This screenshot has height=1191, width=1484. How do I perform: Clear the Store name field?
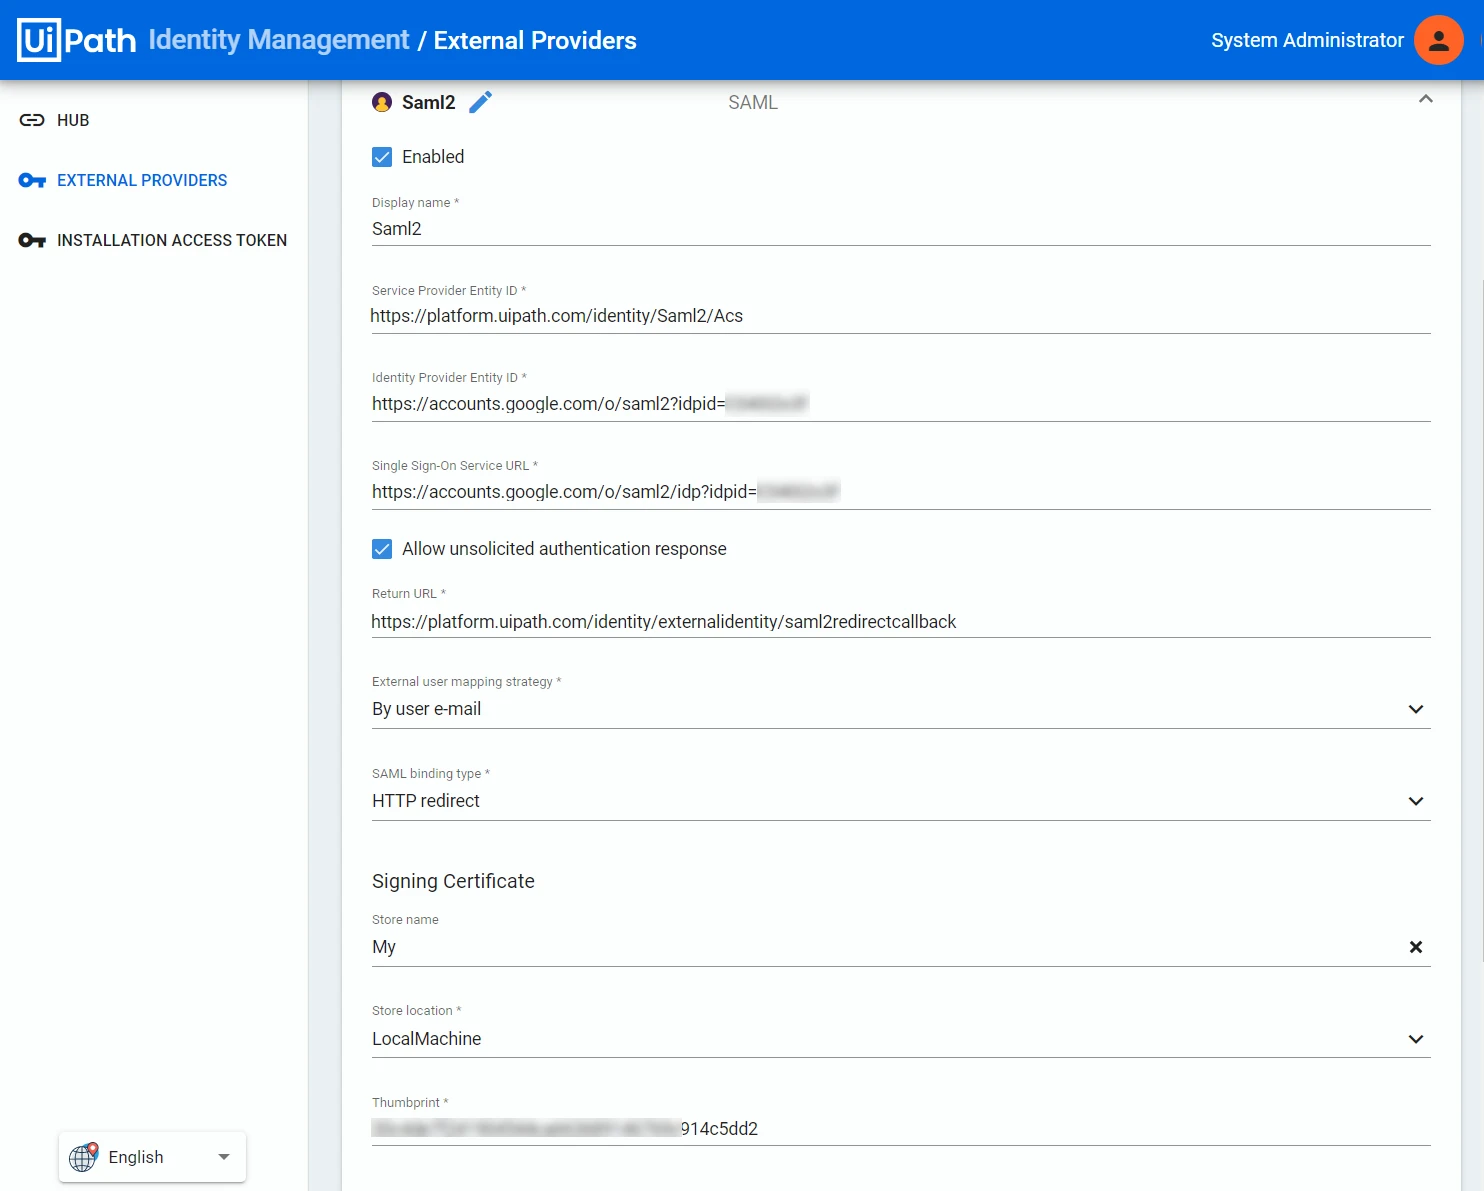[1416, 947]
